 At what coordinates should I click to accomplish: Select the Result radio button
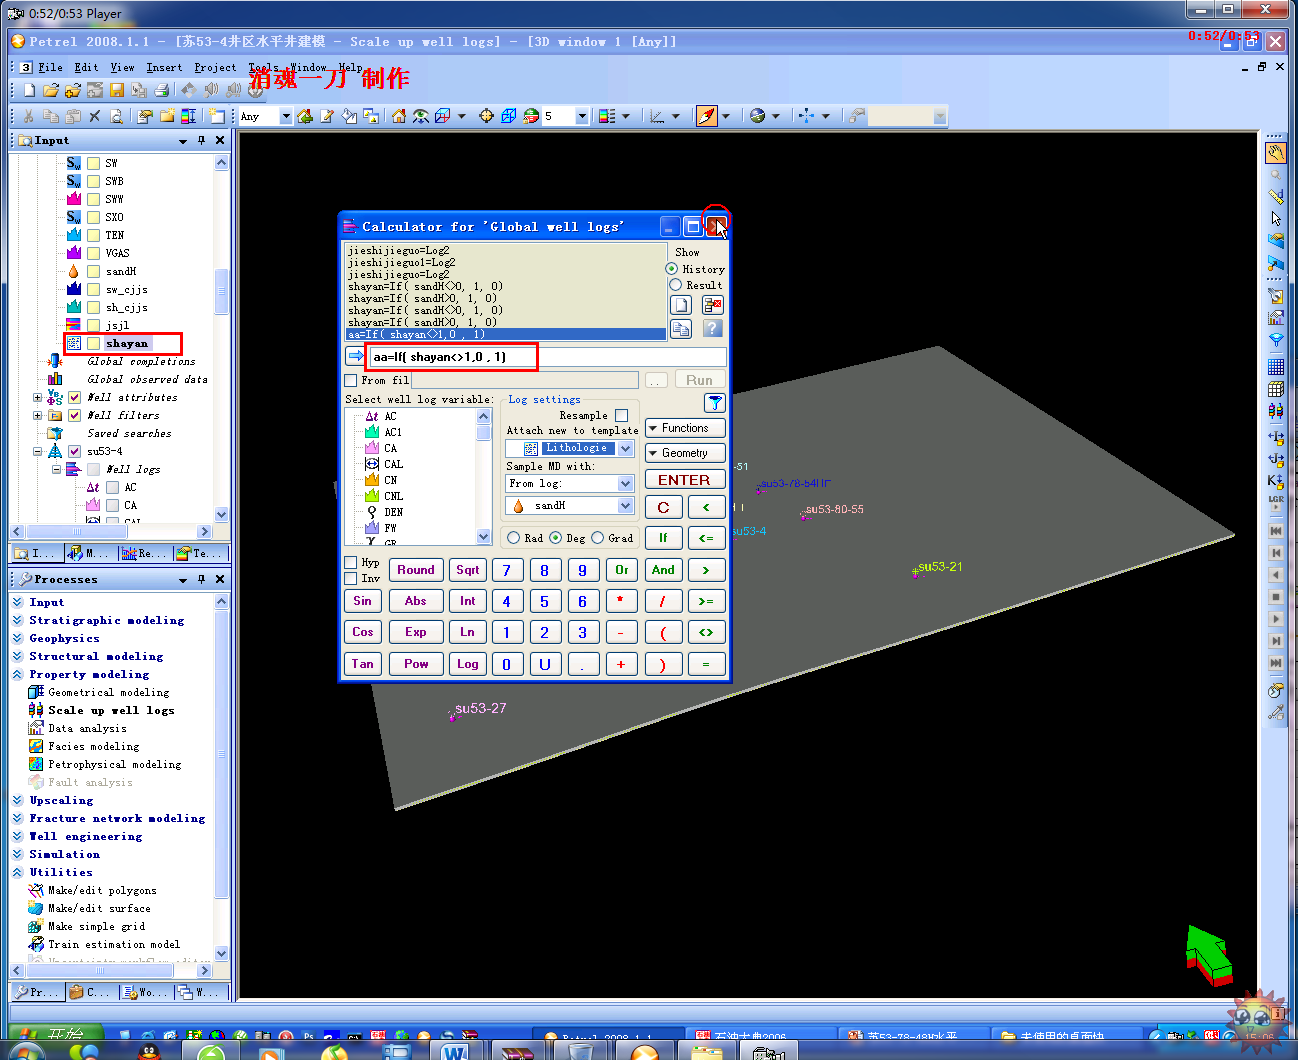pos(675,285)
